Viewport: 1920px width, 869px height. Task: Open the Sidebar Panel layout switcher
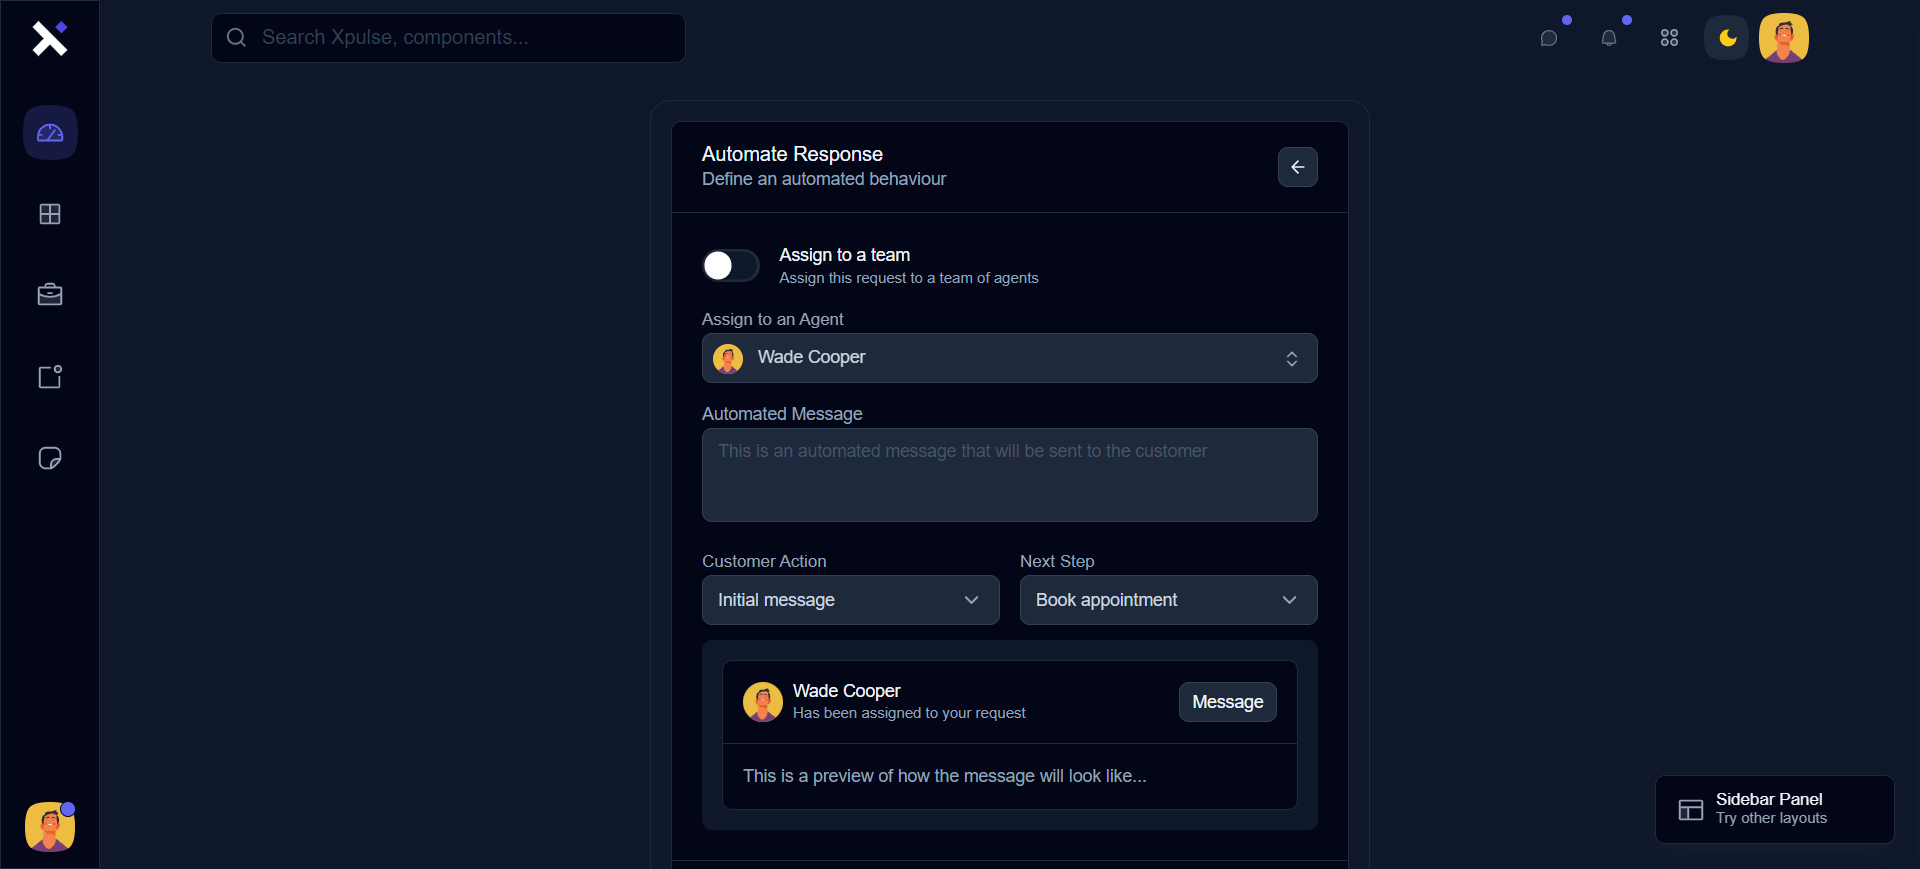click(x=1774, y=809)
